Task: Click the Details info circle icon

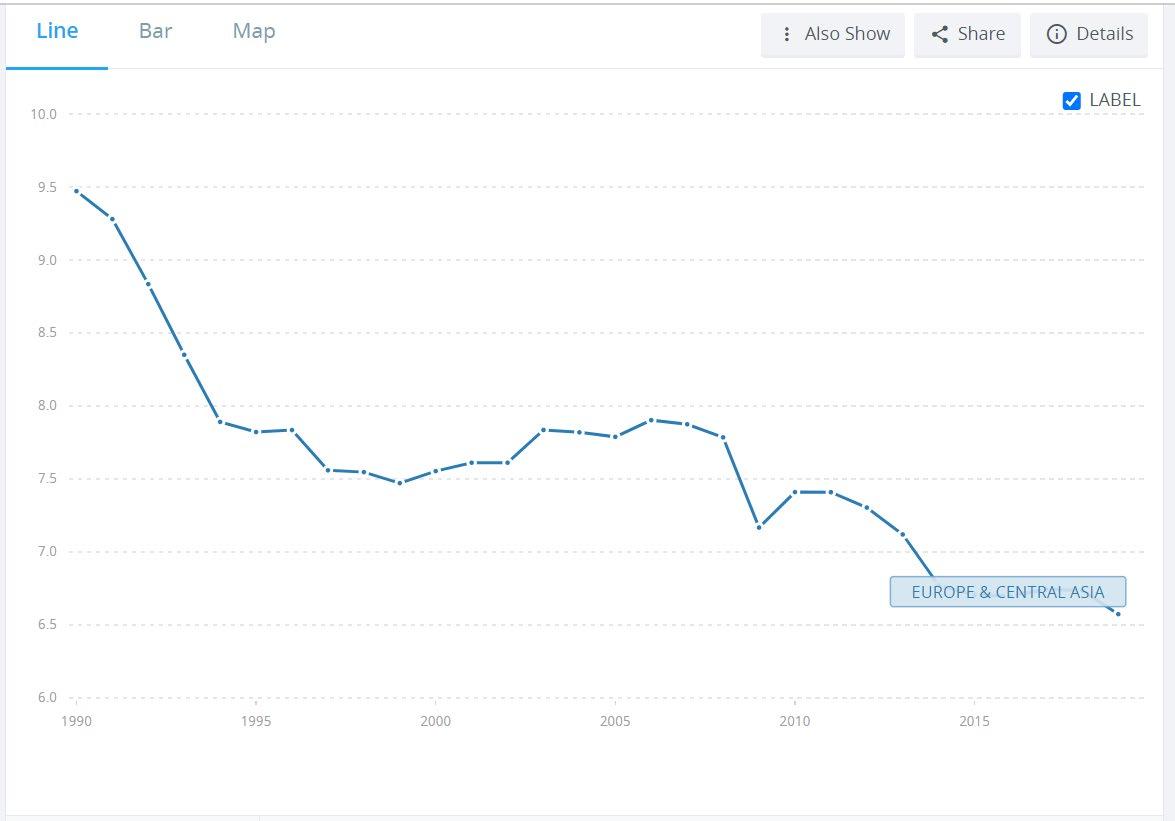Action: tap(1057, 34)
